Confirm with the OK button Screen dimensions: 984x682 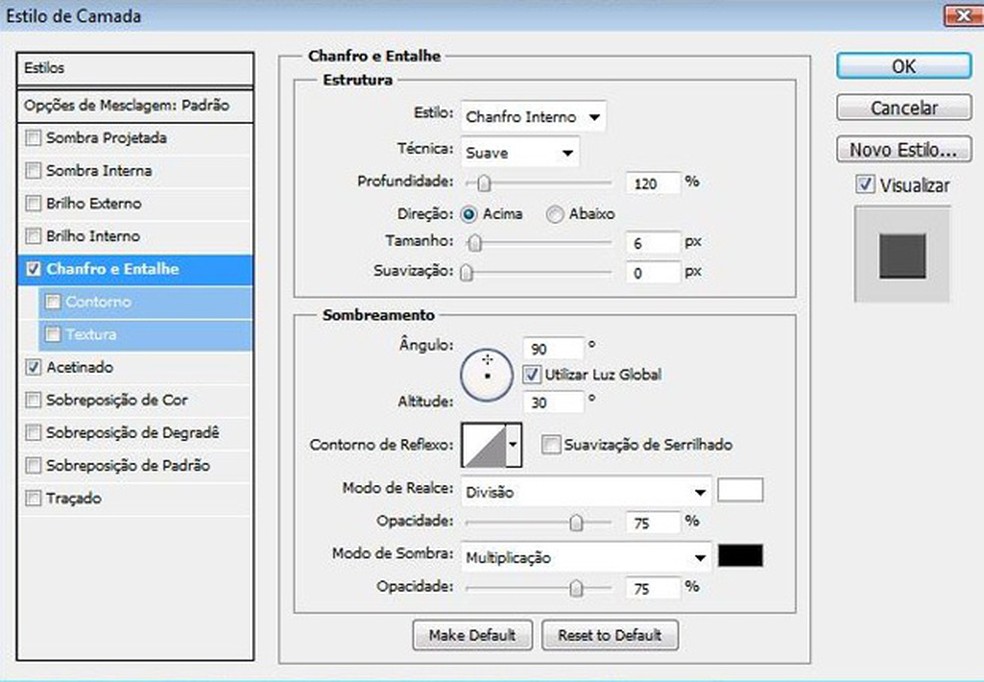pos(904,66)
